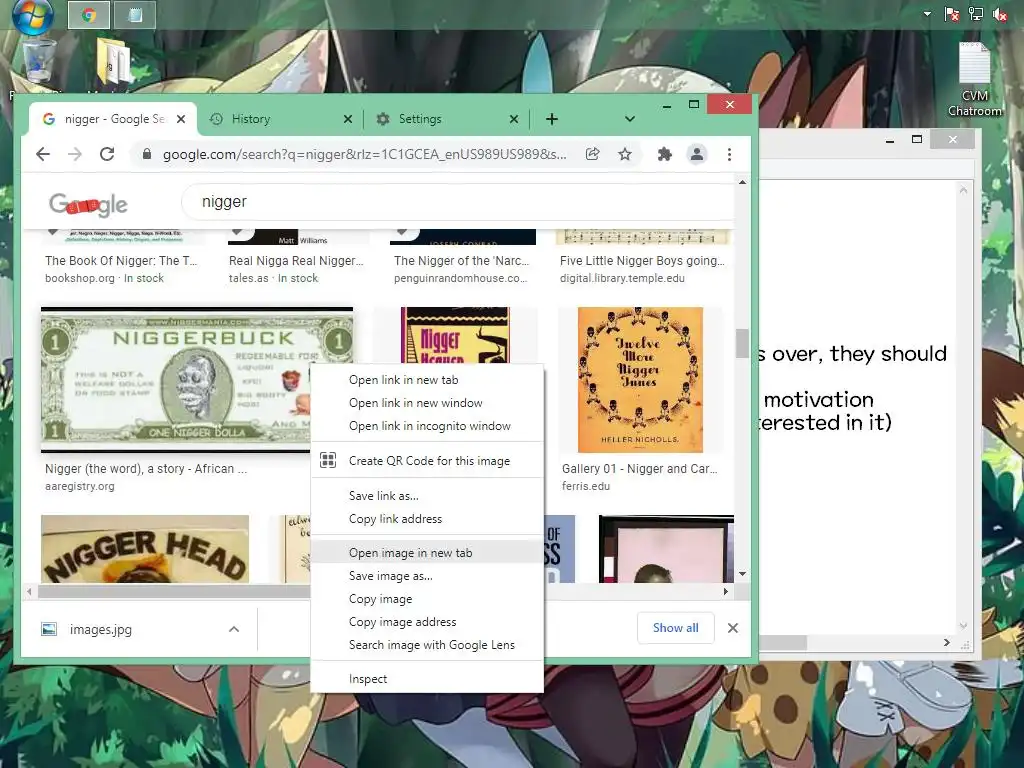Viewport: 1024px width, 768px height.
Task: Click the Action Center flag tray icon
Action: (x=952, y=14)
